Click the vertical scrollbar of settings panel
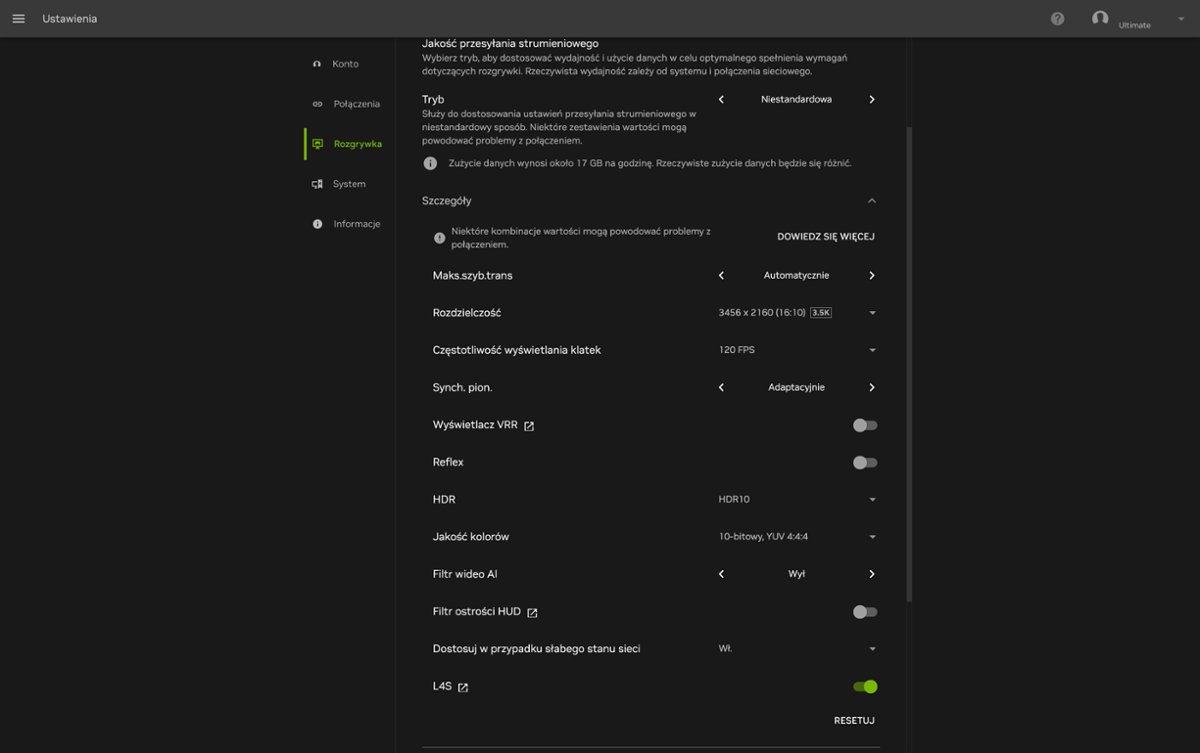Viewport: 1200px width, 753px height. pyautogui.click(x=908, y=360)
